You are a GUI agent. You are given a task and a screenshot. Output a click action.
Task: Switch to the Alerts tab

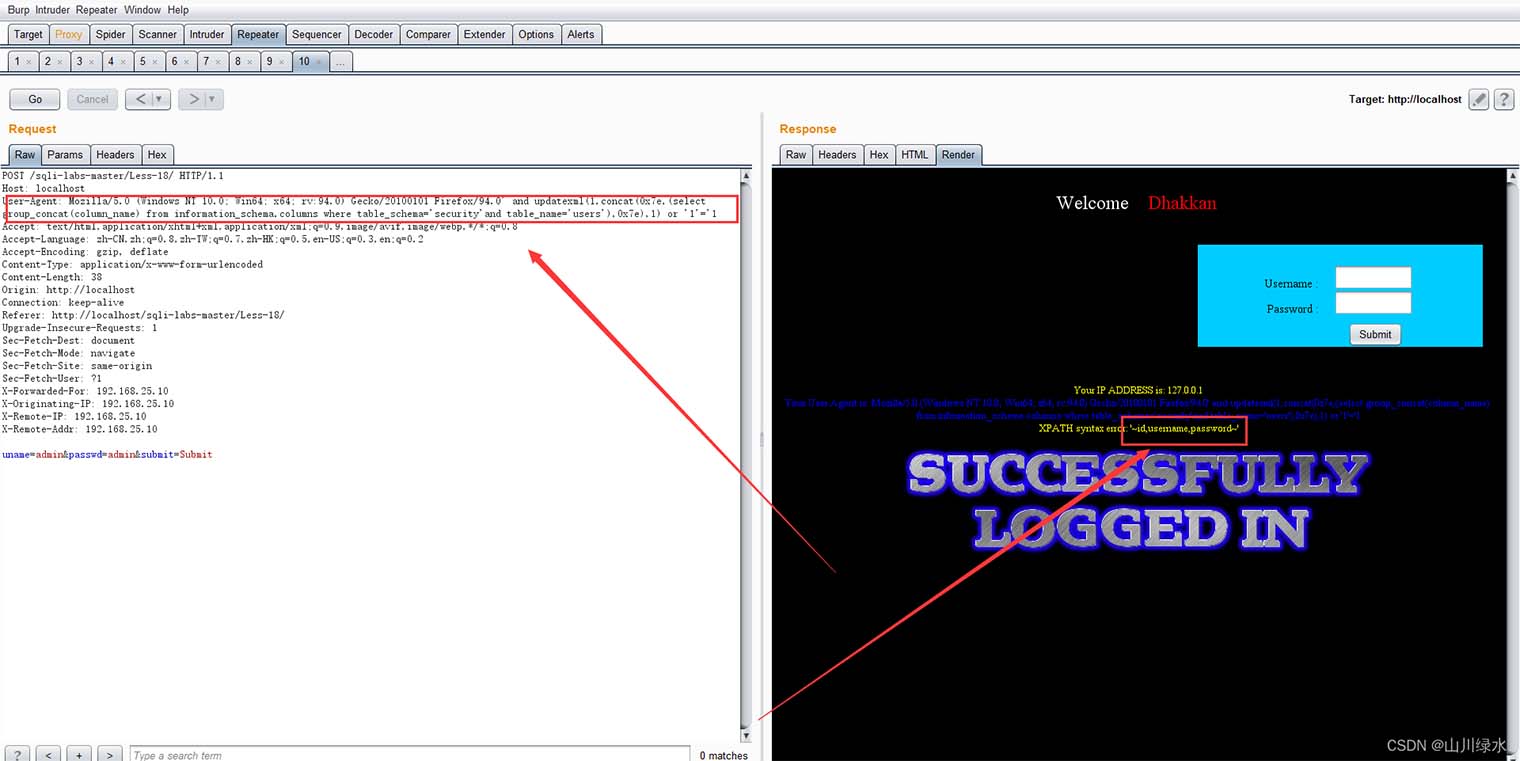tap(581, 34)
